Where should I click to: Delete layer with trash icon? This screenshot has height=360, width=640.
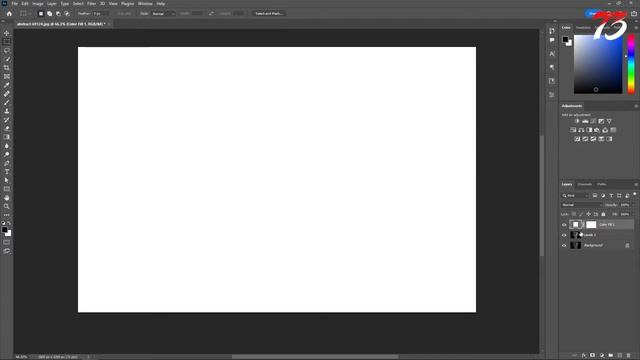click(629, 356)
